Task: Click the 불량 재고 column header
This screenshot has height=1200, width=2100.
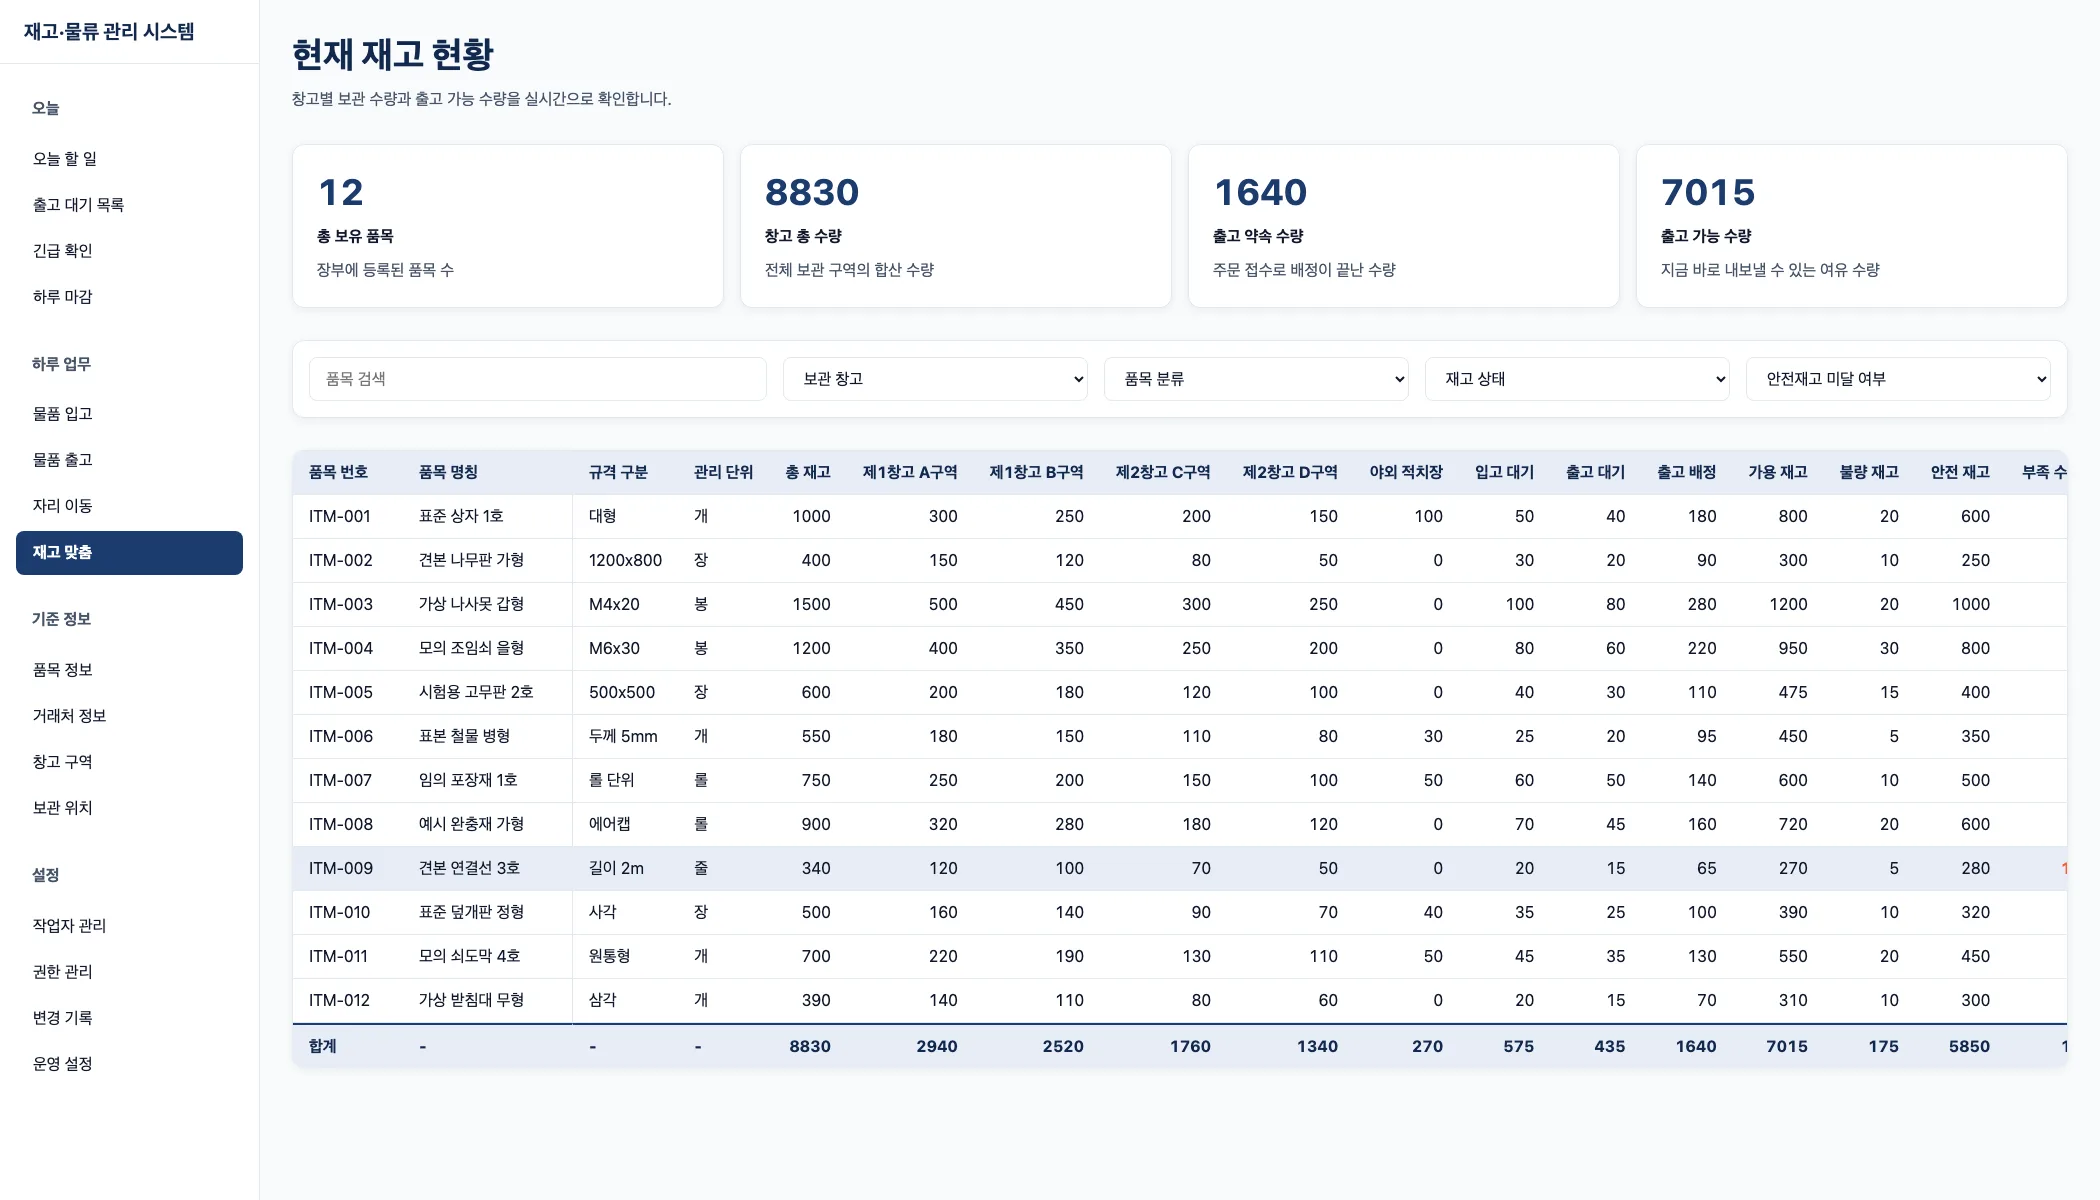Action: tap(1869, 472)
